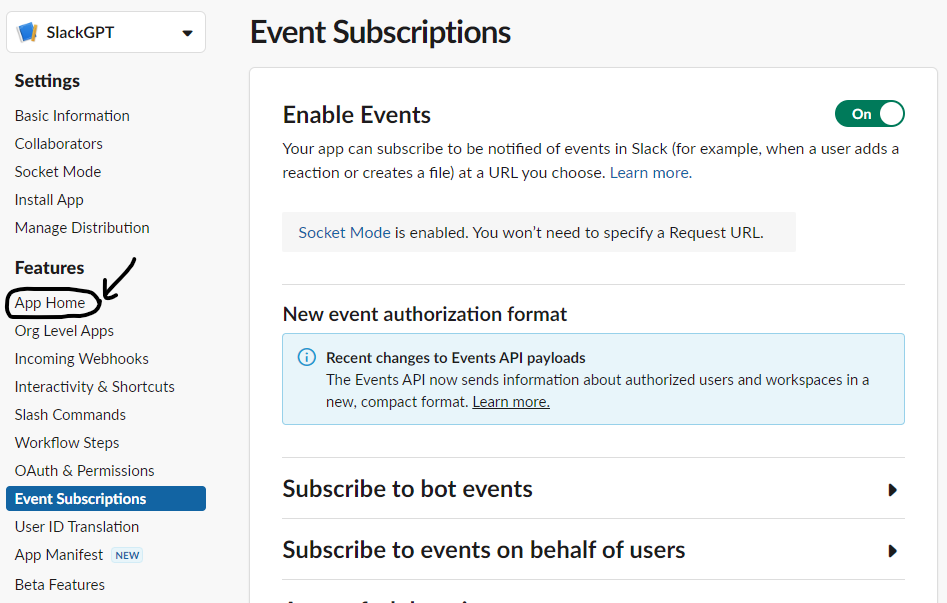Screen dimensions: 947x603
Task: Open App Home in the sidebar
Action: pyautogui.click(x=50, y=303)
